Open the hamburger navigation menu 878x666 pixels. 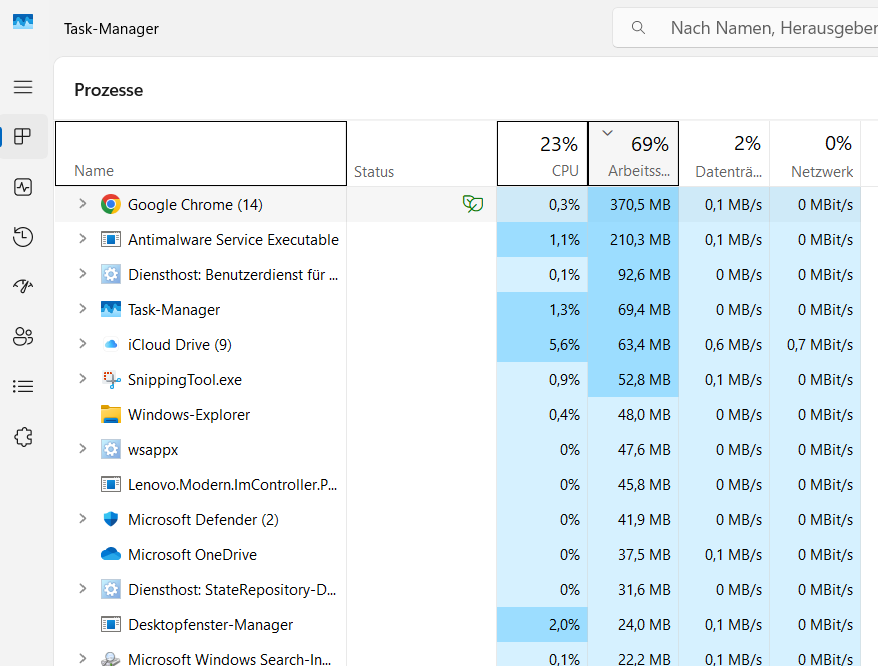23,87
